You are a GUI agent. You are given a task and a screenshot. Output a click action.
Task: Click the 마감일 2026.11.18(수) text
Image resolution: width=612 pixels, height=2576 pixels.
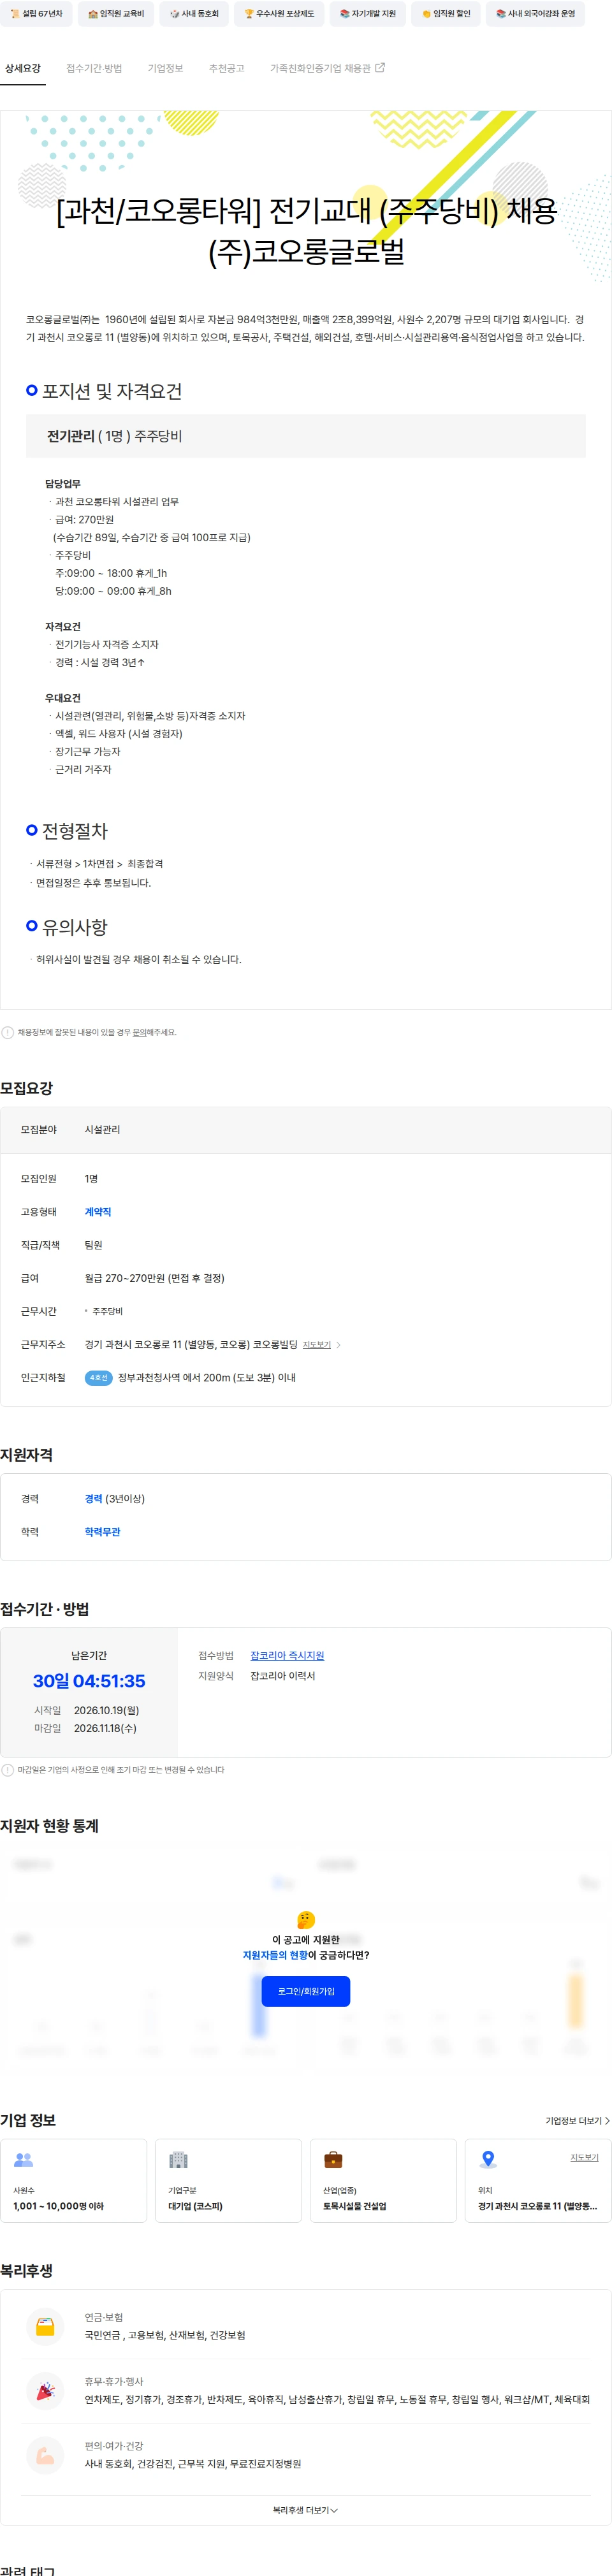[x=86, y=1728]
